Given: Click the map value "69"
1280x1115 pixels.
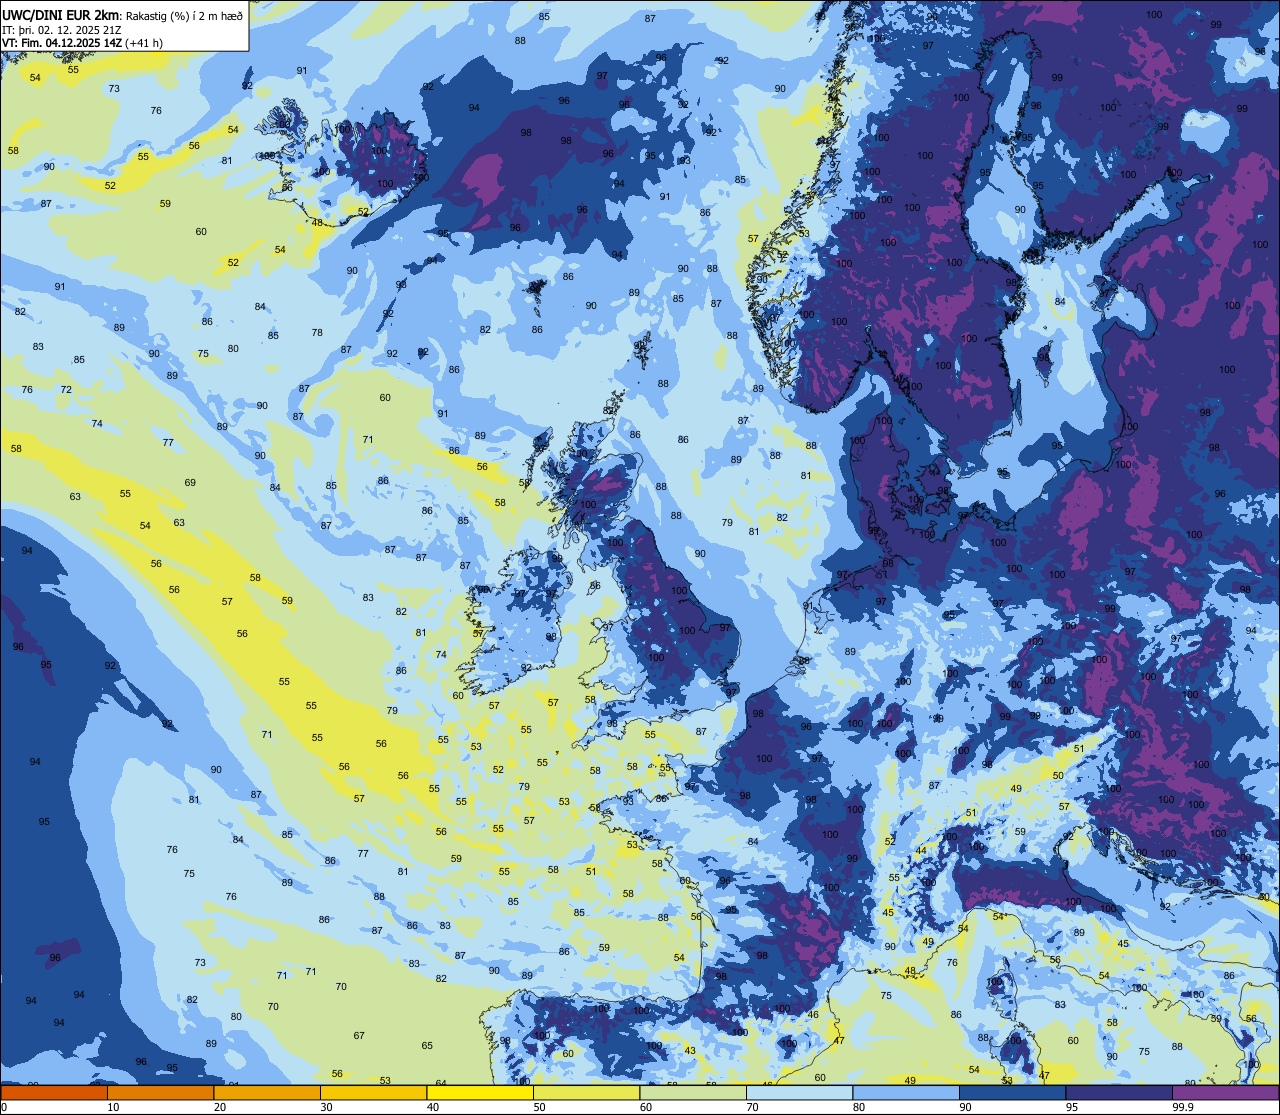Looking at the screenshot, I should 190,483.
